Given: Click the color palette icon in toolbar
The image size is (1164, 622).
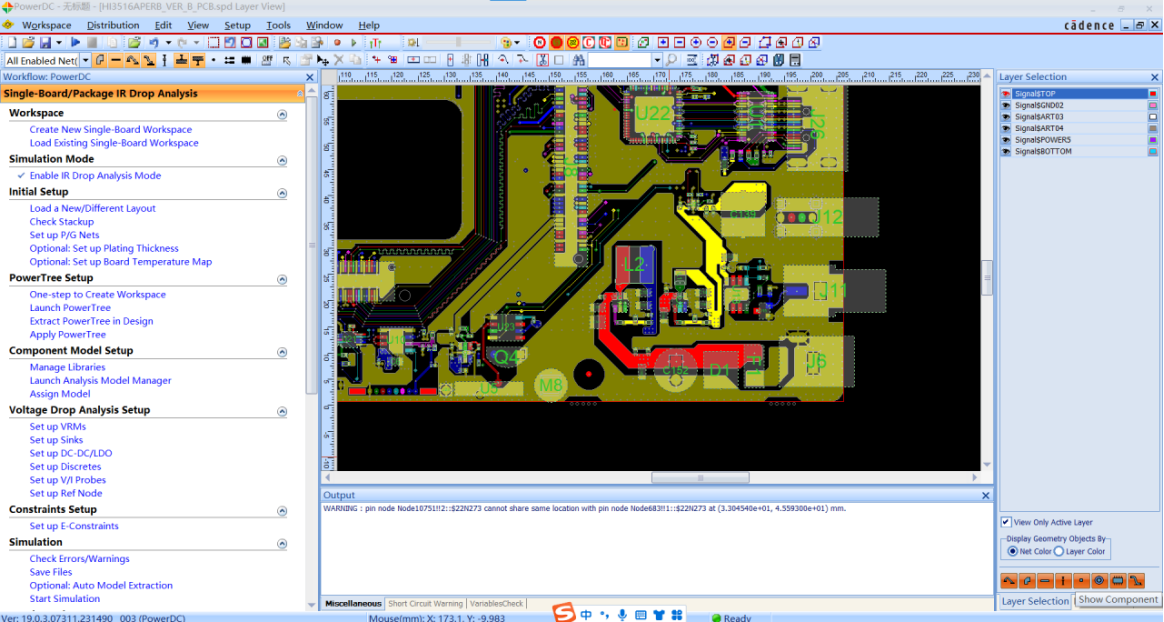Looking at the screenshot, I should (506, 42).
